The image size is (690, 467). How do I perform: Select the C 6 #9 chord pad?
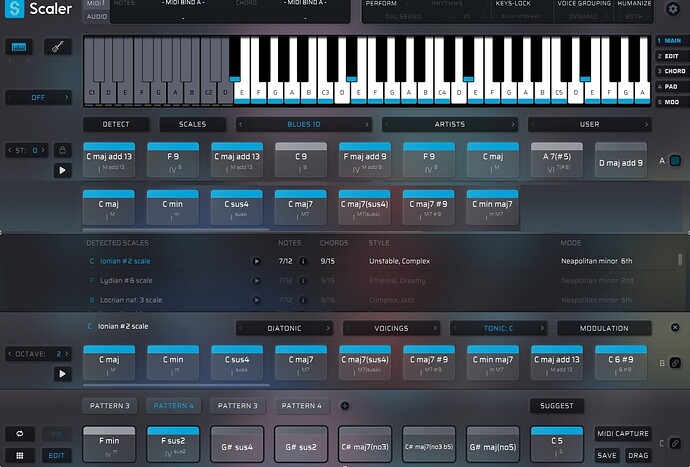(620, 363)
